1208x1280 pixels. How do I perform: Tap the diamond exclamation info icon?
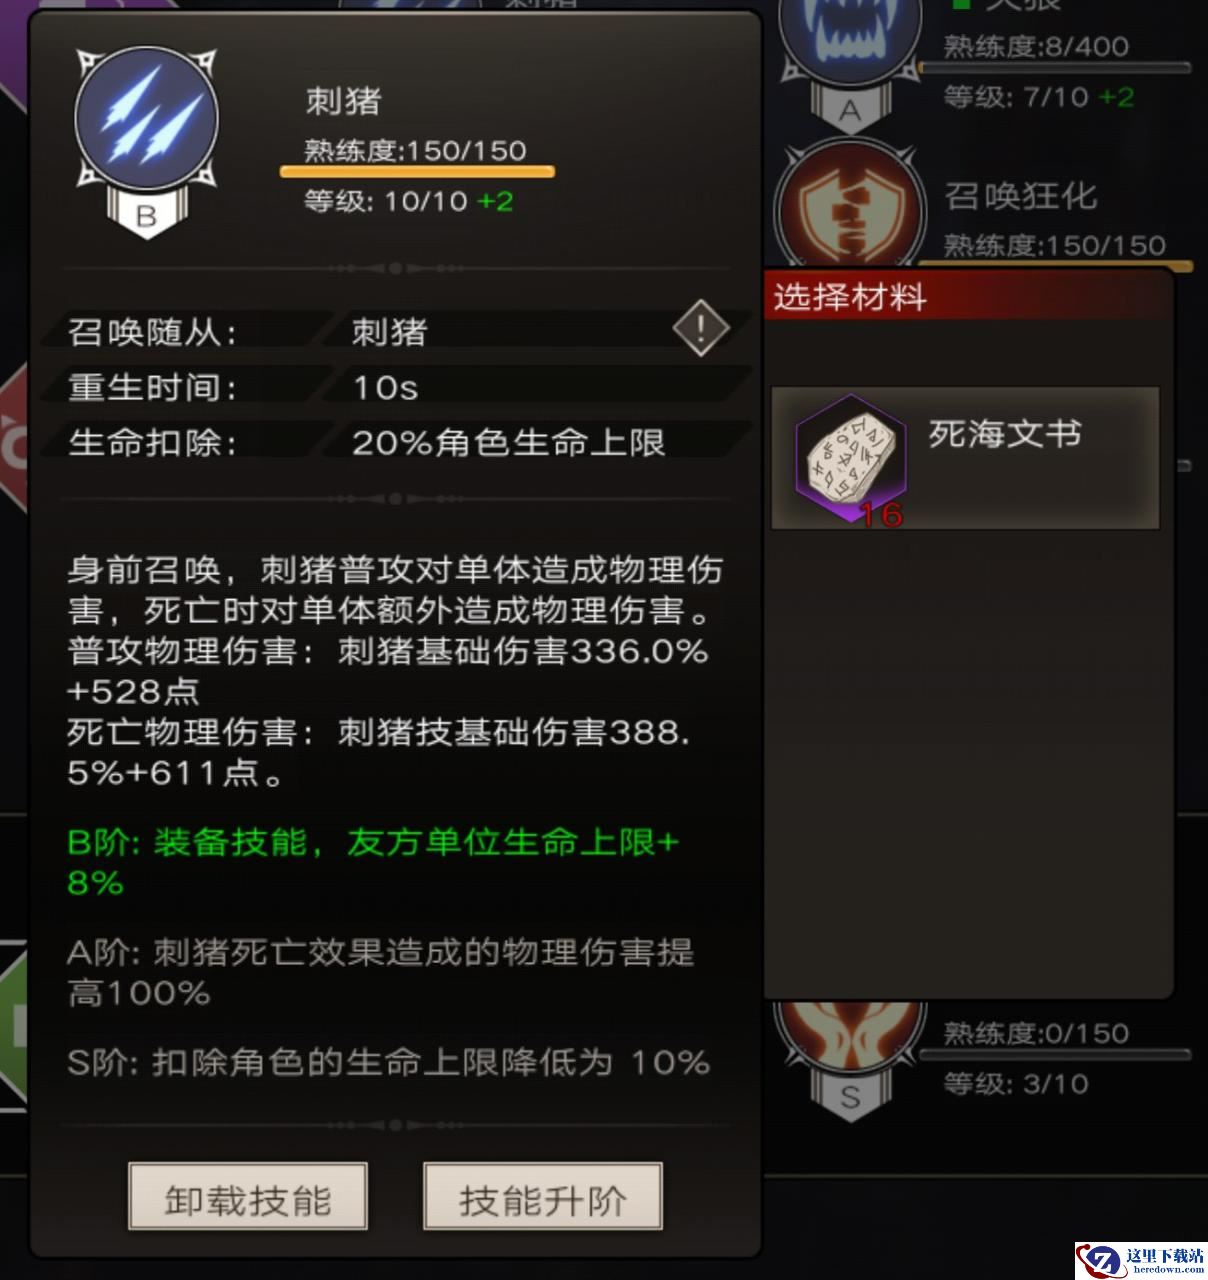(x=700, y=327)
